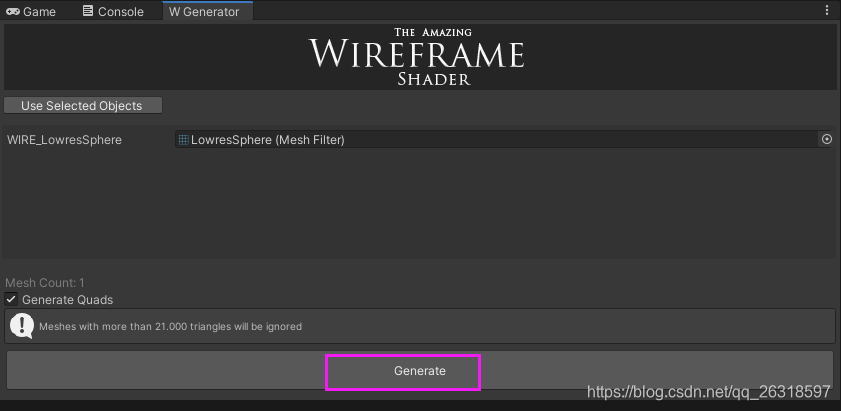Click the 21.000 triangles warning message
Screen dimensions: 841x411
coord(171,326)
